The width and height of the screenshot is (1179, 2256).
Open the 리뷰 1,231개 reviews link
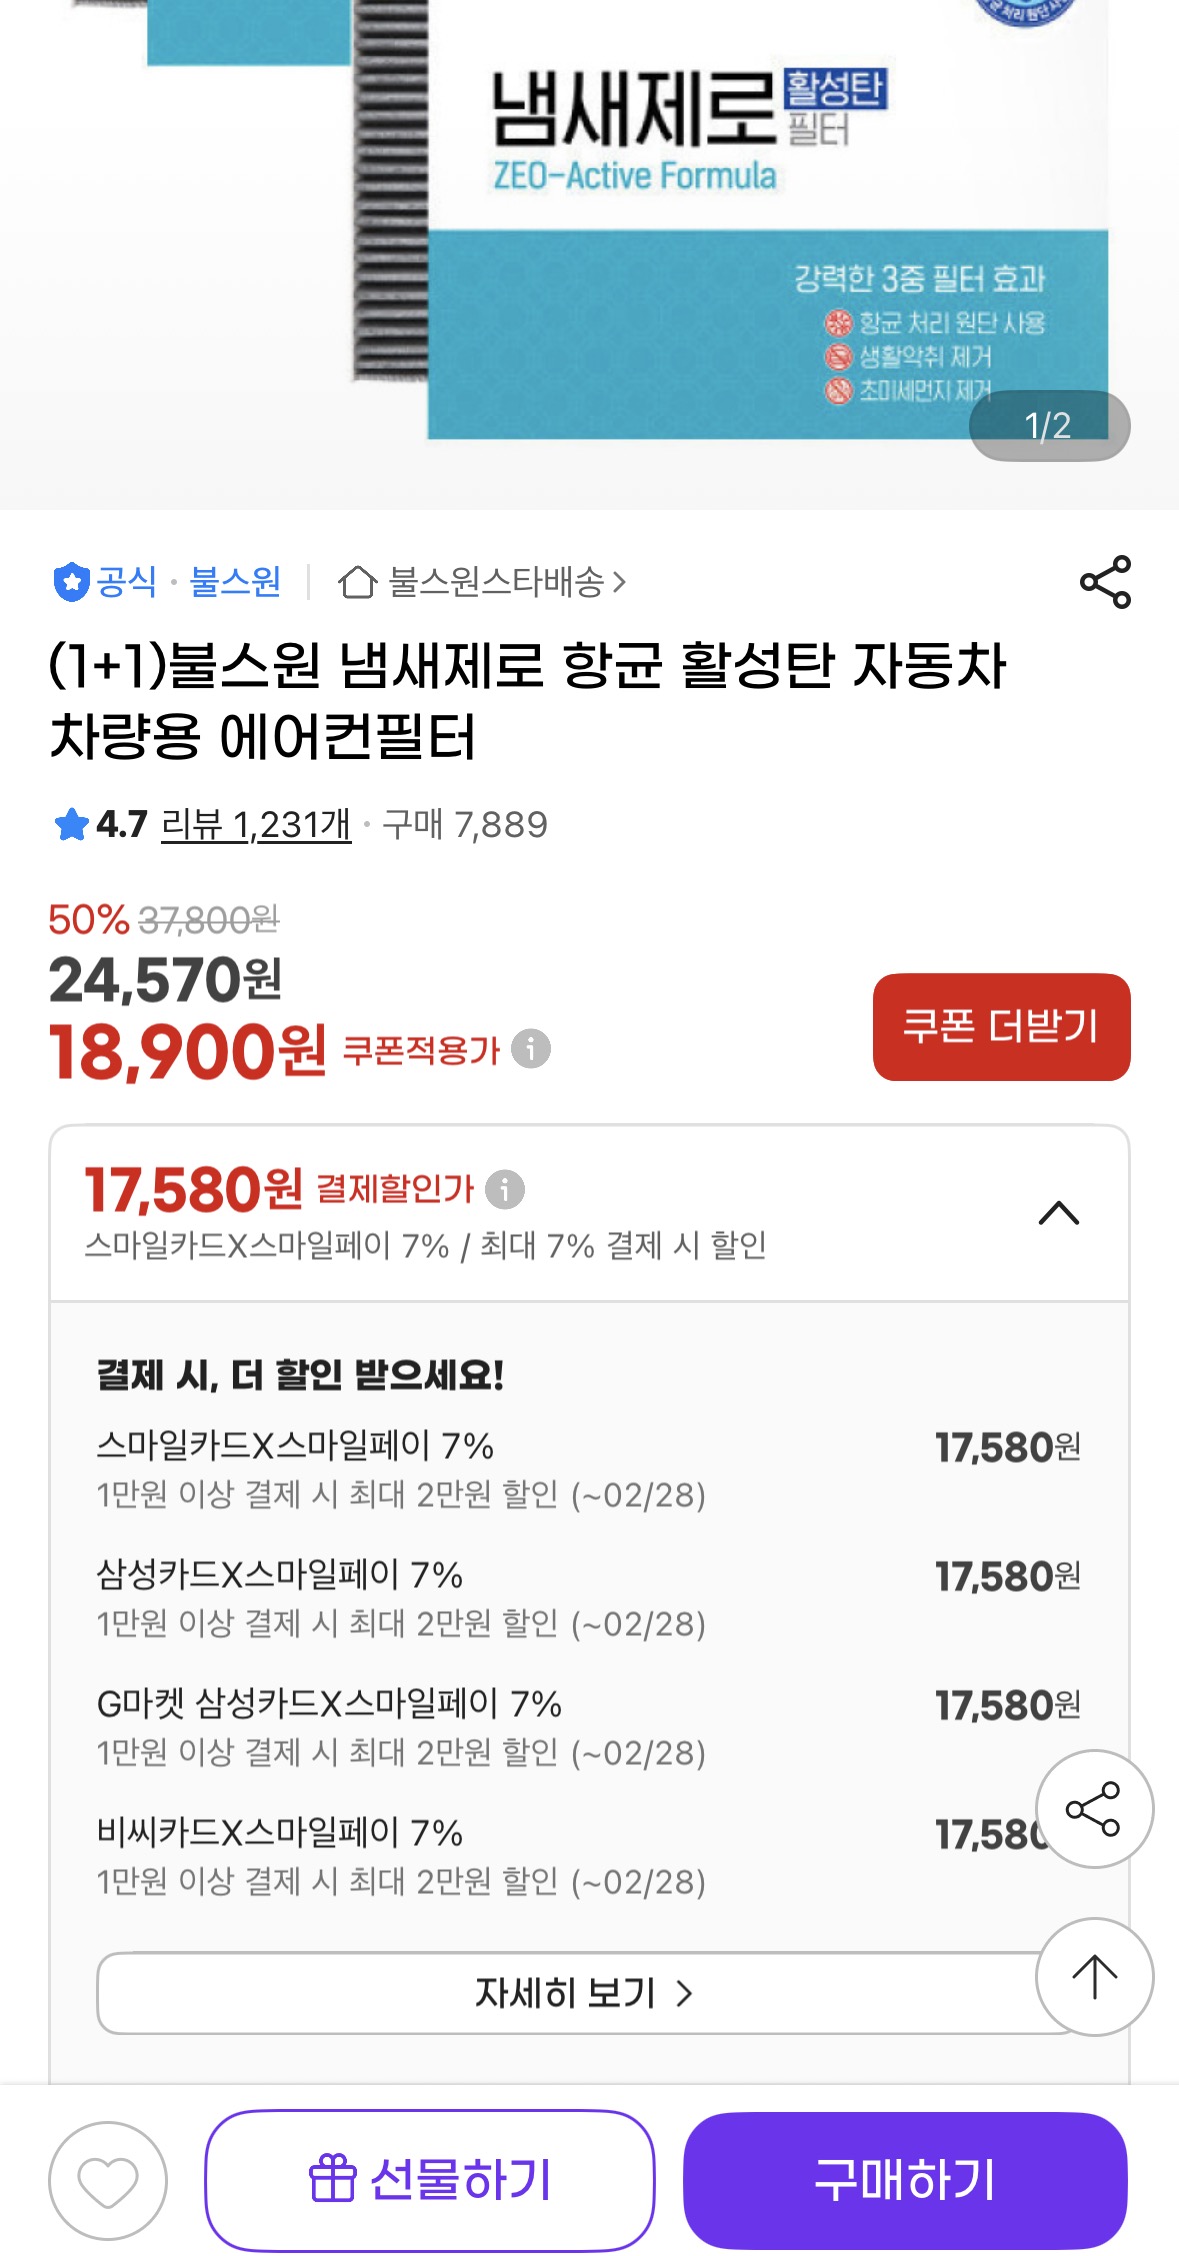tap(256, 825)
